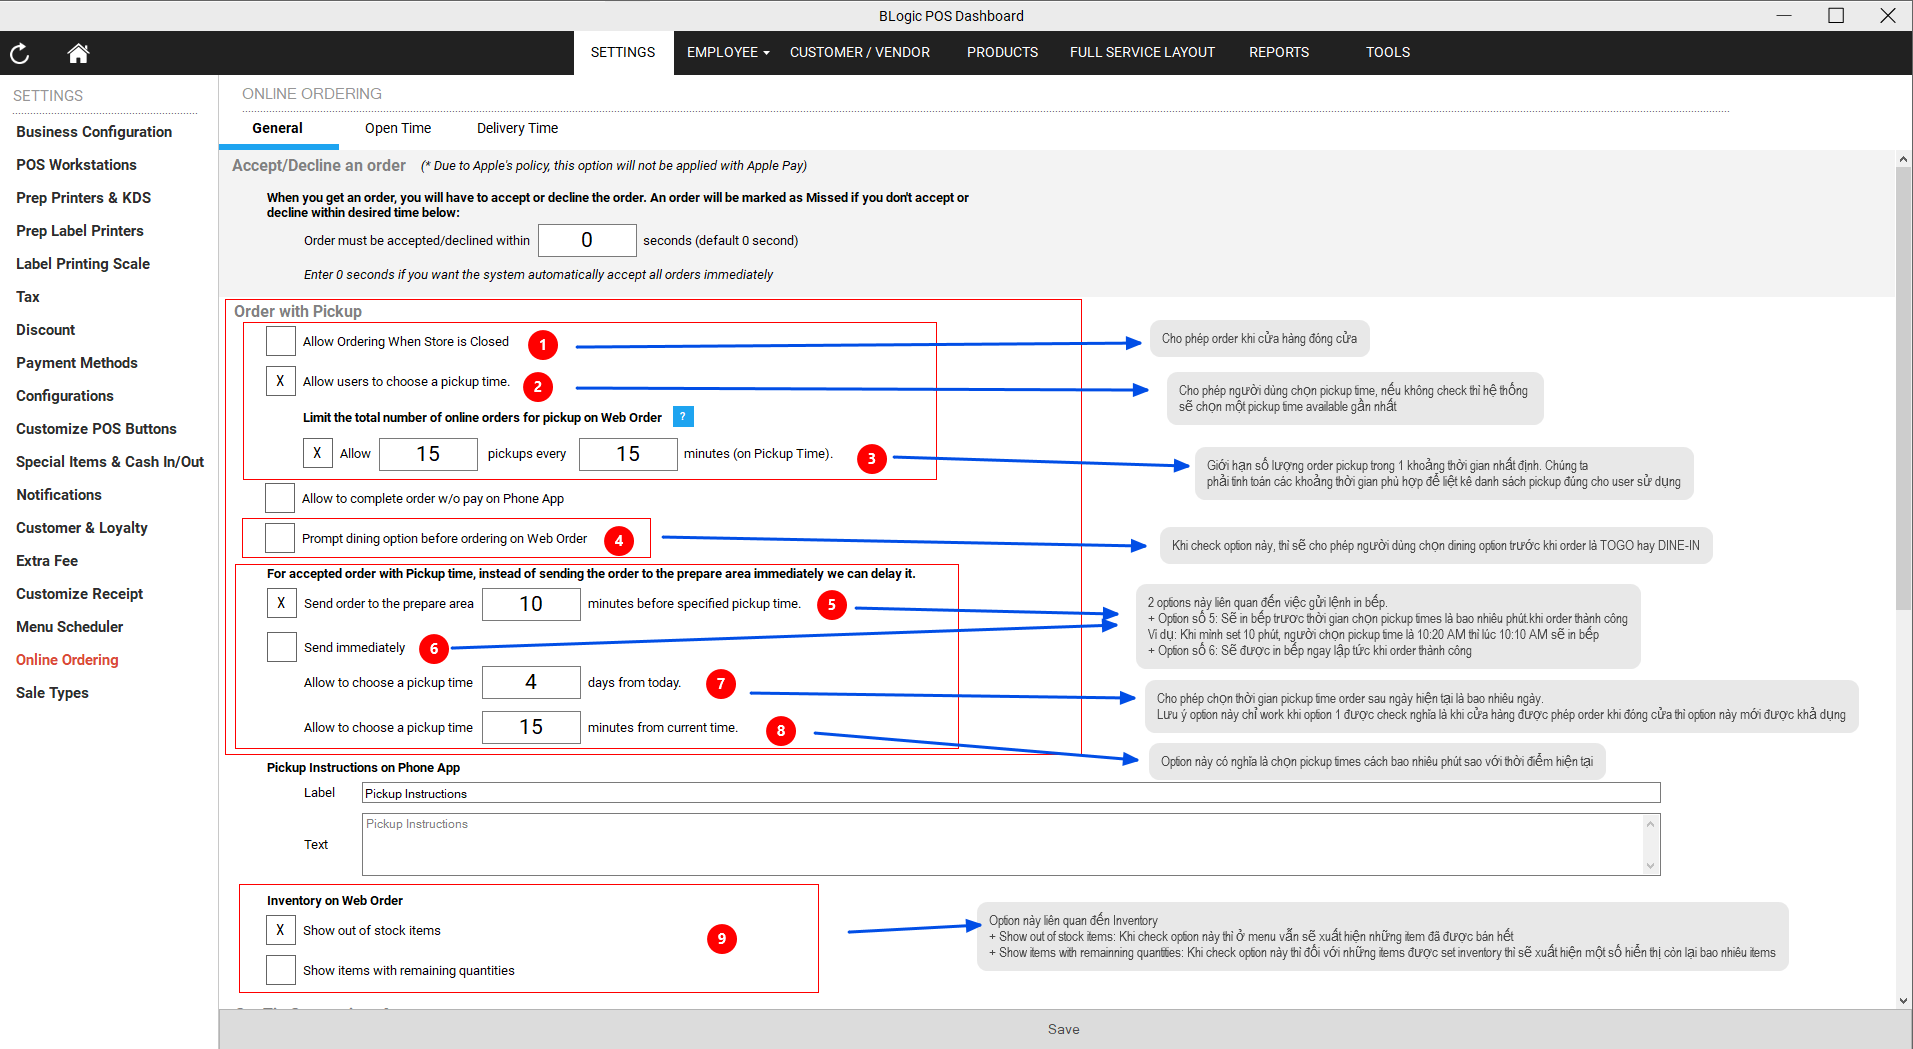The image size is (1913, 1049).
Task: Go to the home icon
Action: click(x=78, y=53)
